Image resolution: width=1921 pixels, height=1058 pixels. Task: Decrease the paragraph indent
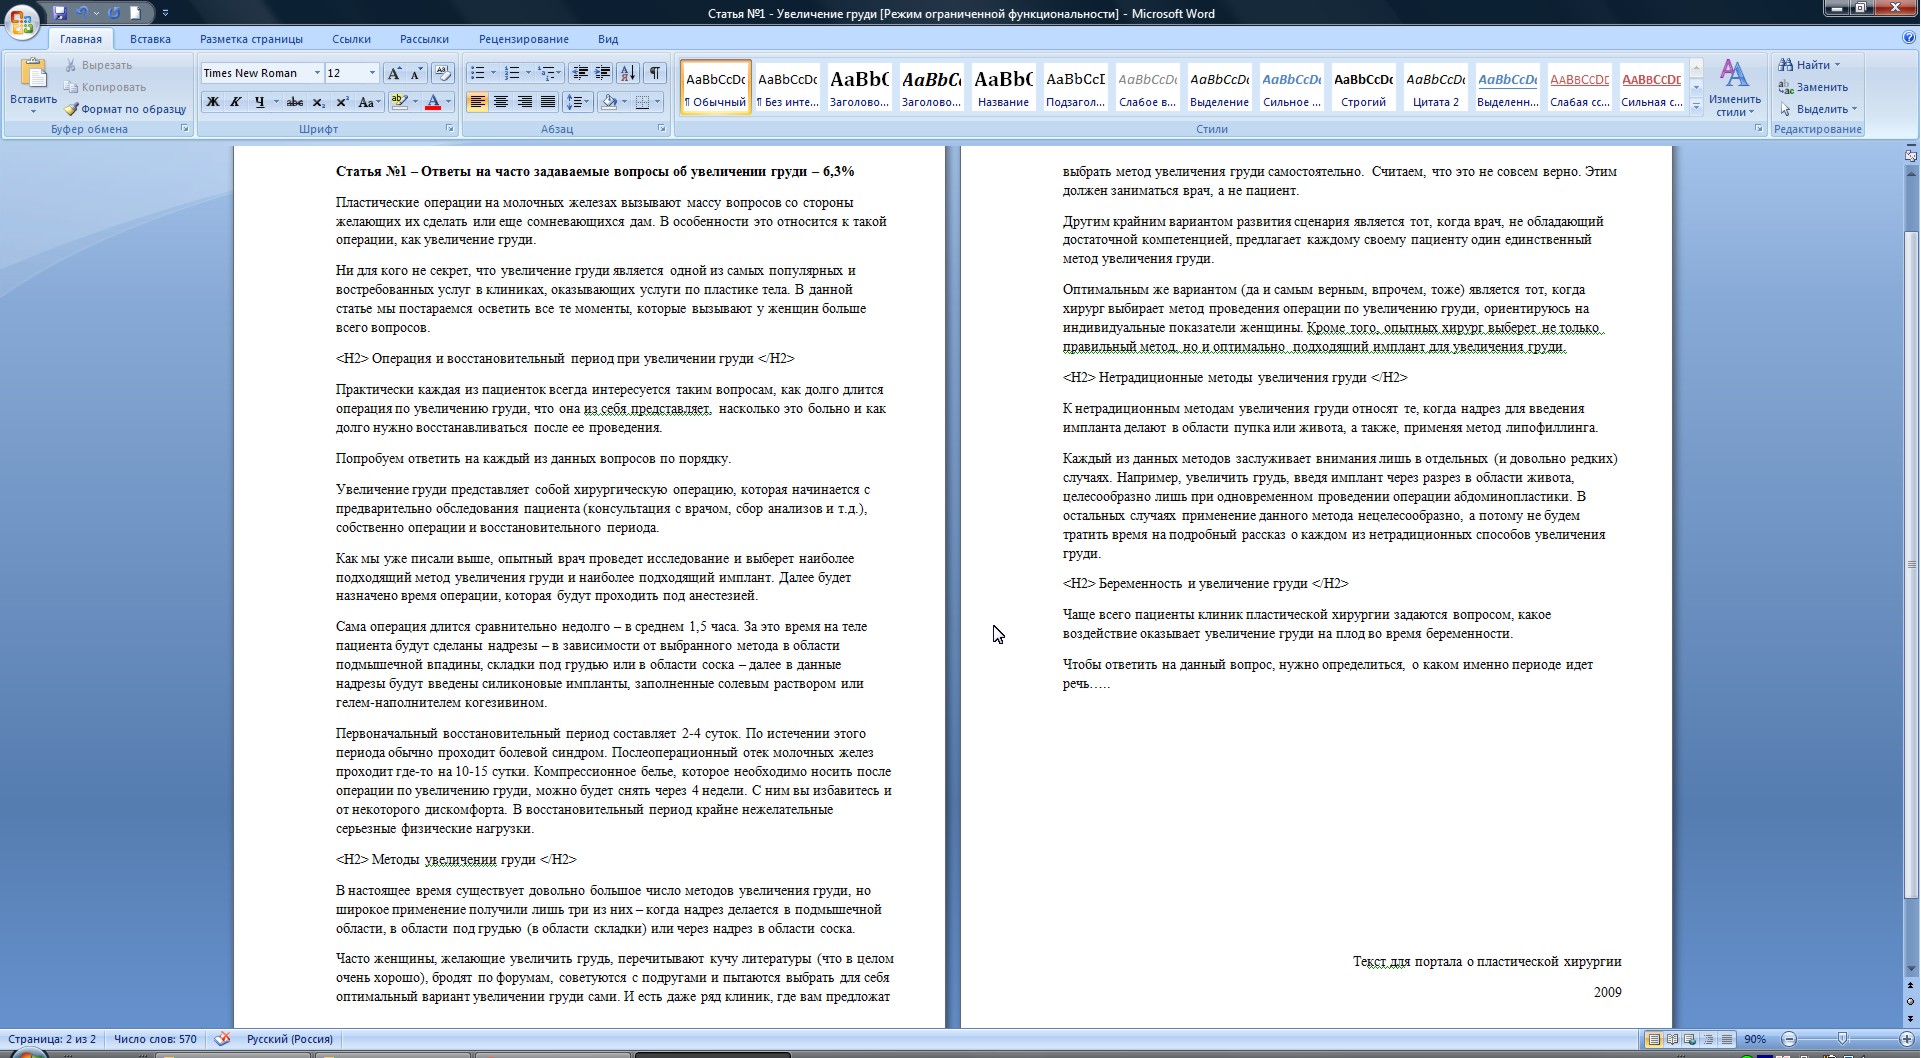pyautogui.click(x=579, y=73)
